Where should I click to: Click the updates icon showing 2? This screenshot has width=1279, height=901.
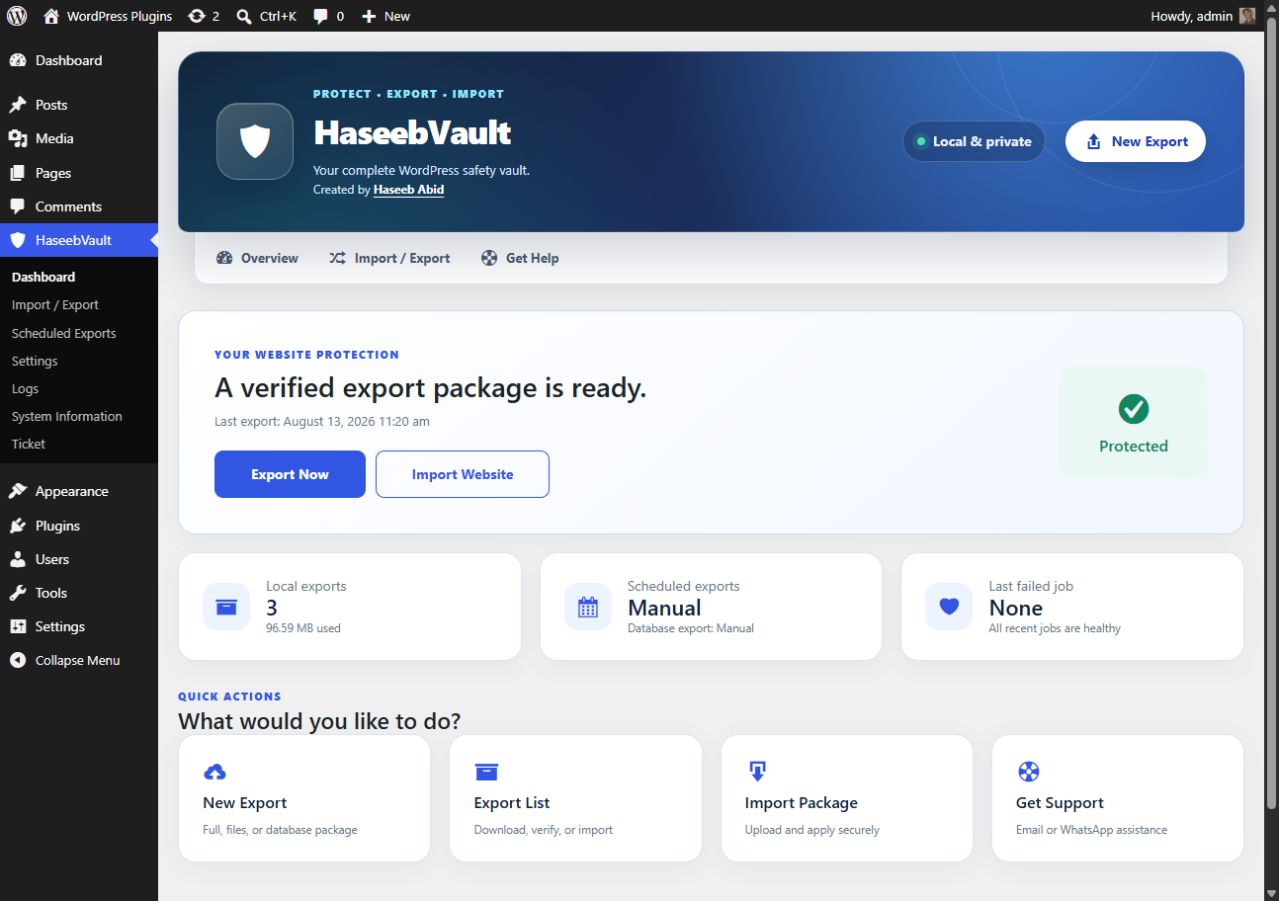tap(197, 16)
